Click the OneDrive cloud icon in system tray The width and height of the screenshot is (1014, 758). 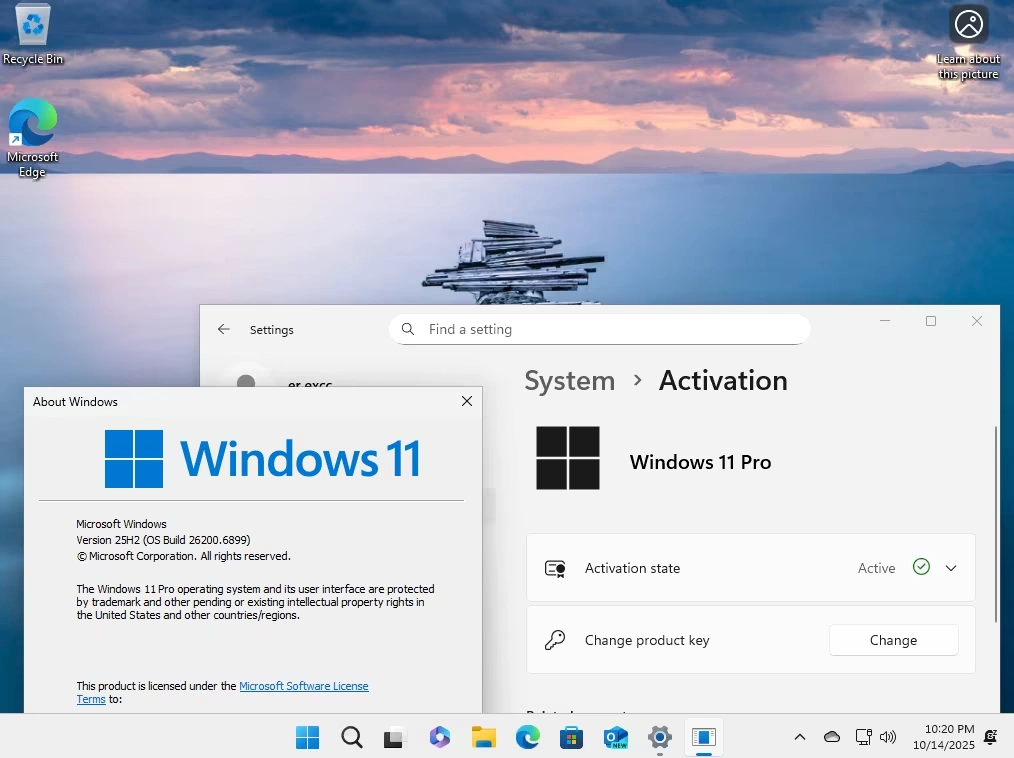(x=831, y=737)
